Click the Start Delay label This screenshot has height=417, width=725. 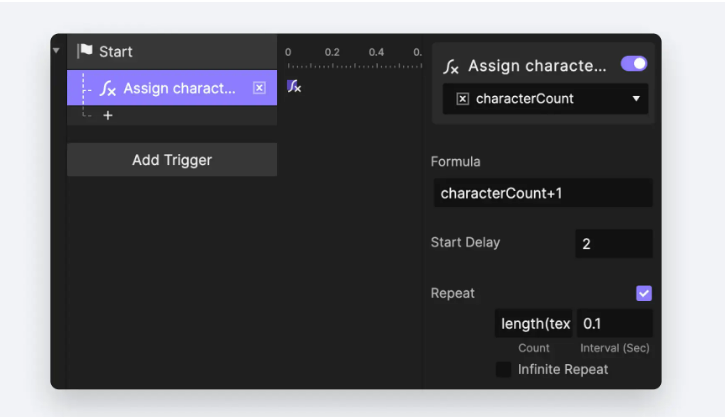(x=465, y=242)
